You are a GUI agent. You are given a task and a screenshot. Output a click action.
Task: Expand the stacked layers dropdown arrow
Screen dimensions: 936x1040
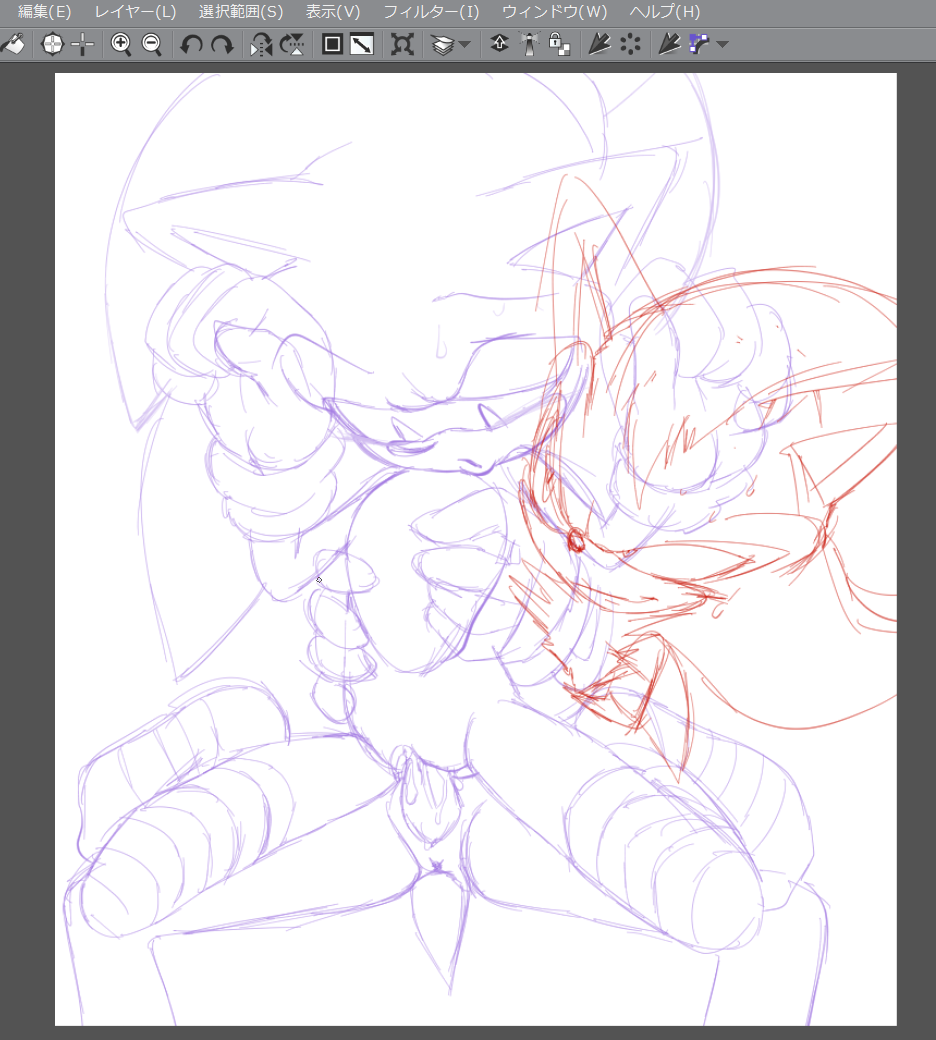[x=465, y=44]
